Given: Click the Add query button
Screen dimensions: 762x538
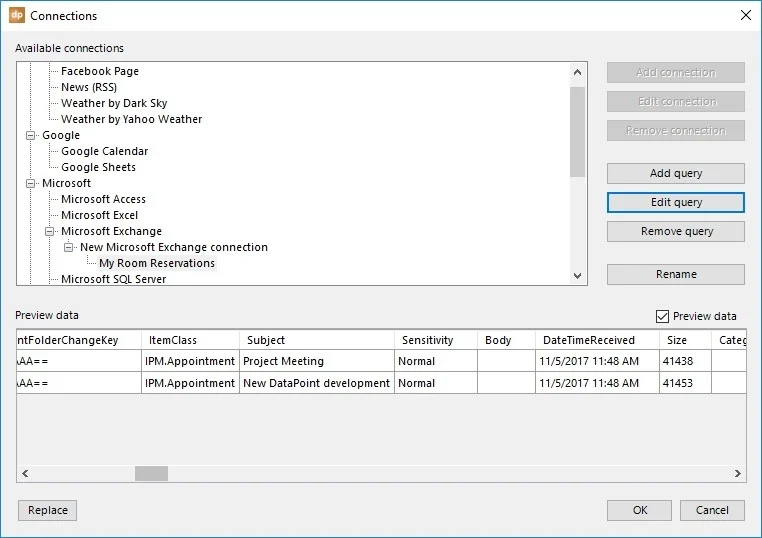Looking at the screenshot, I should 675,173.
